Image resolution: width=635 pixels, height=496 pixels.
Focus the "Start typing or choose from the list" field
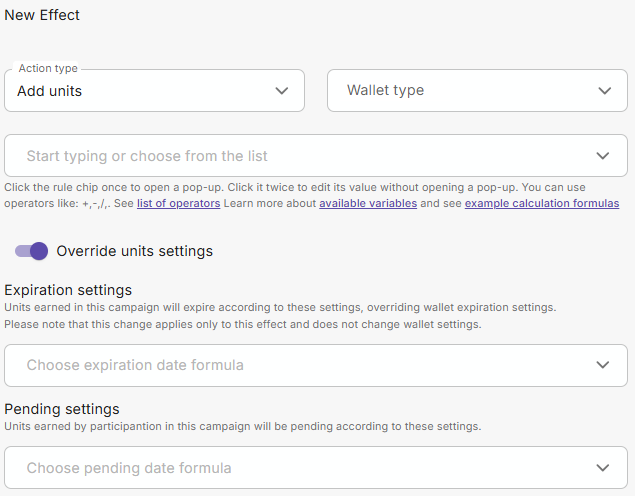[300, 156]
